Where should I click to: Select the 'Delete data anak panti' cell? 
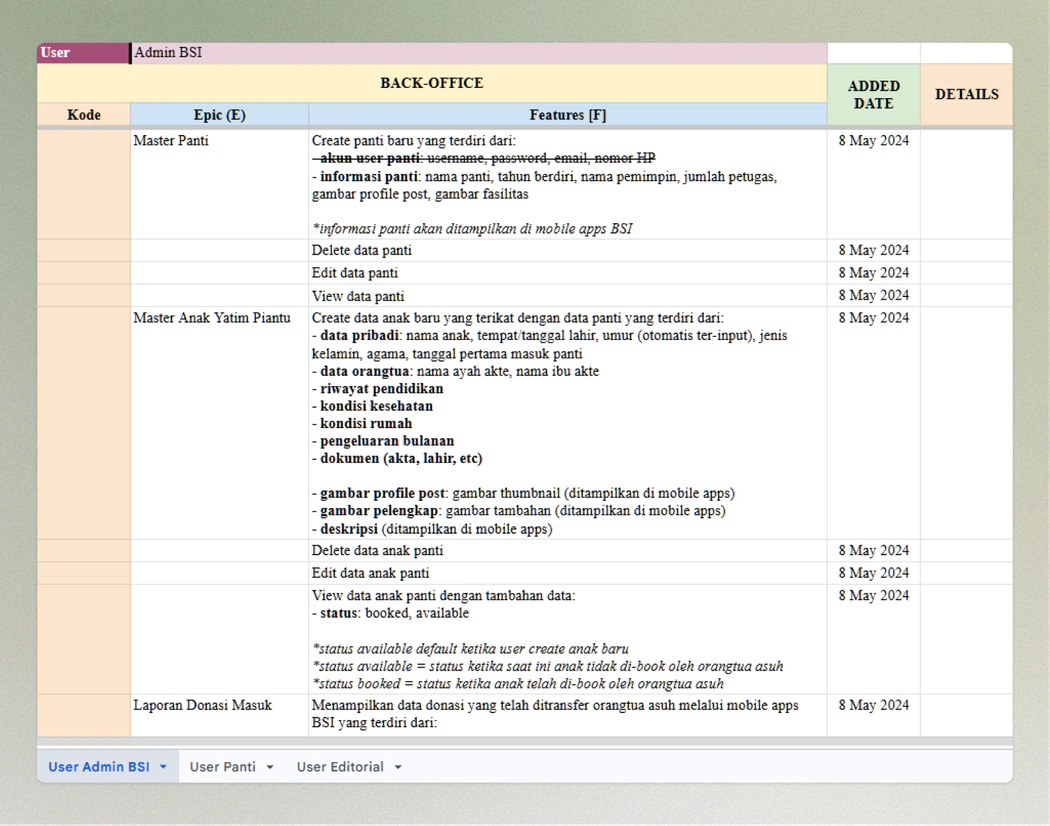(x=568, y=551)
